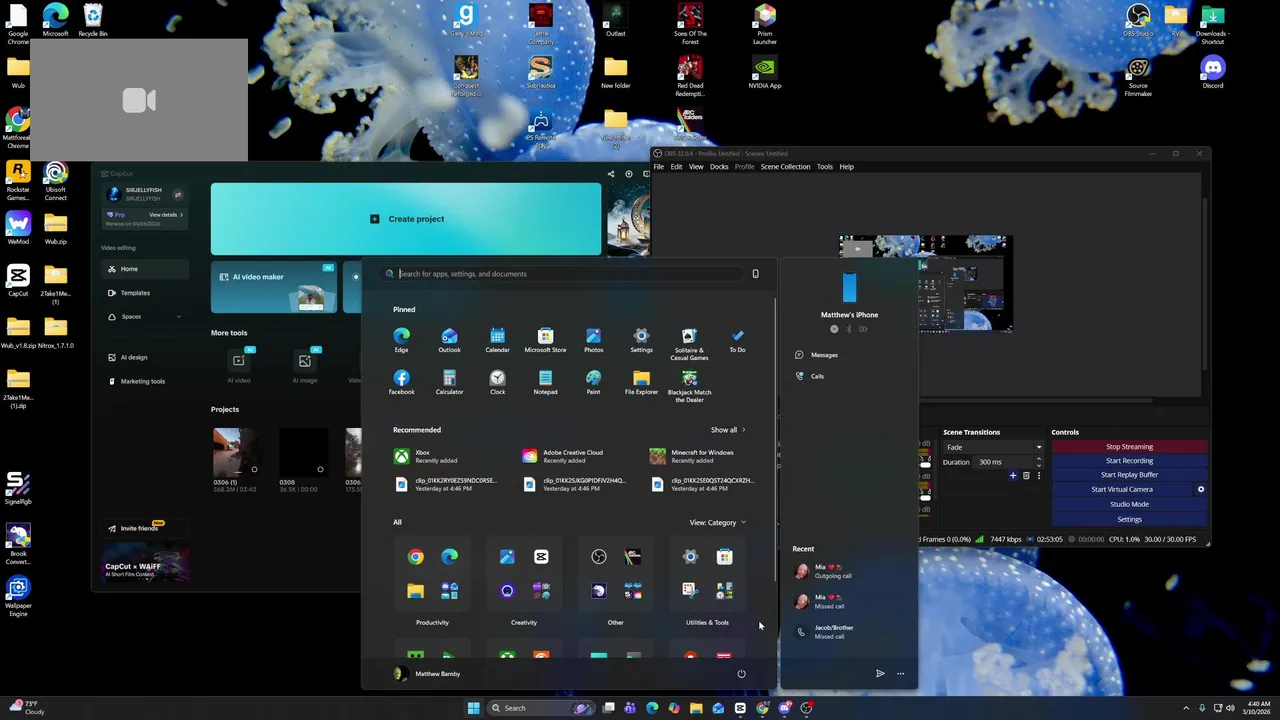Open Facebook pinned app
This screenshot has height=720, width=1280.
coord(401,382)
